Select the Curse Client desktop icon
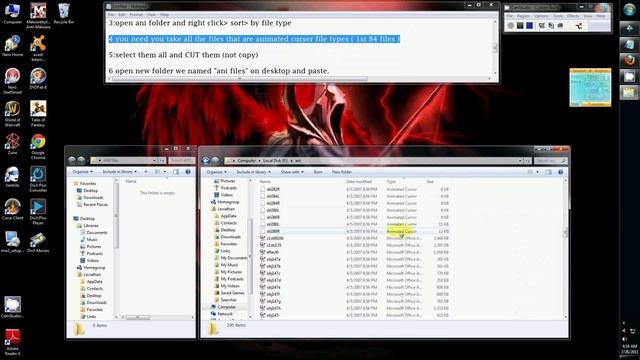 12,210
